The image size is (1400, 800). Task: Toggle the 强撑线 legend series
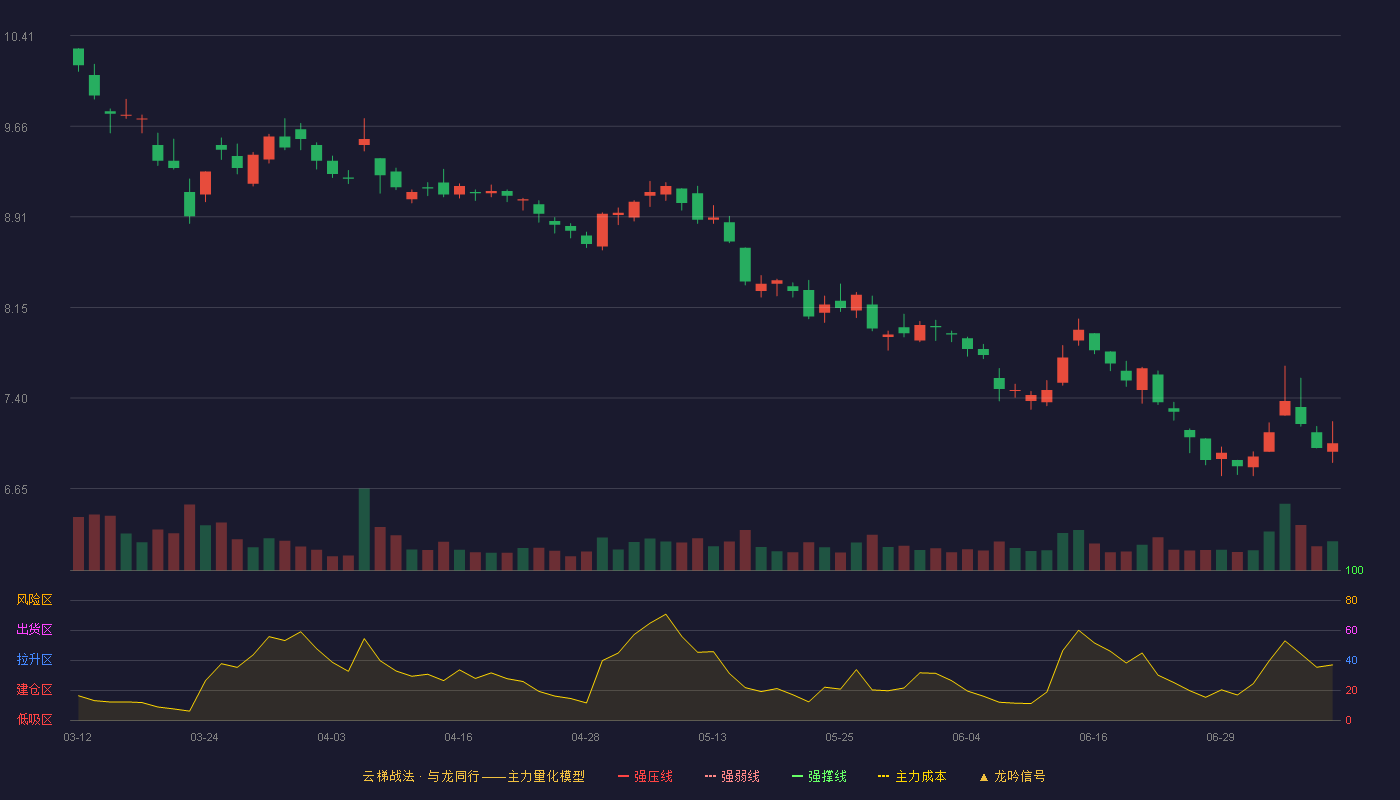tap(819, 776)
